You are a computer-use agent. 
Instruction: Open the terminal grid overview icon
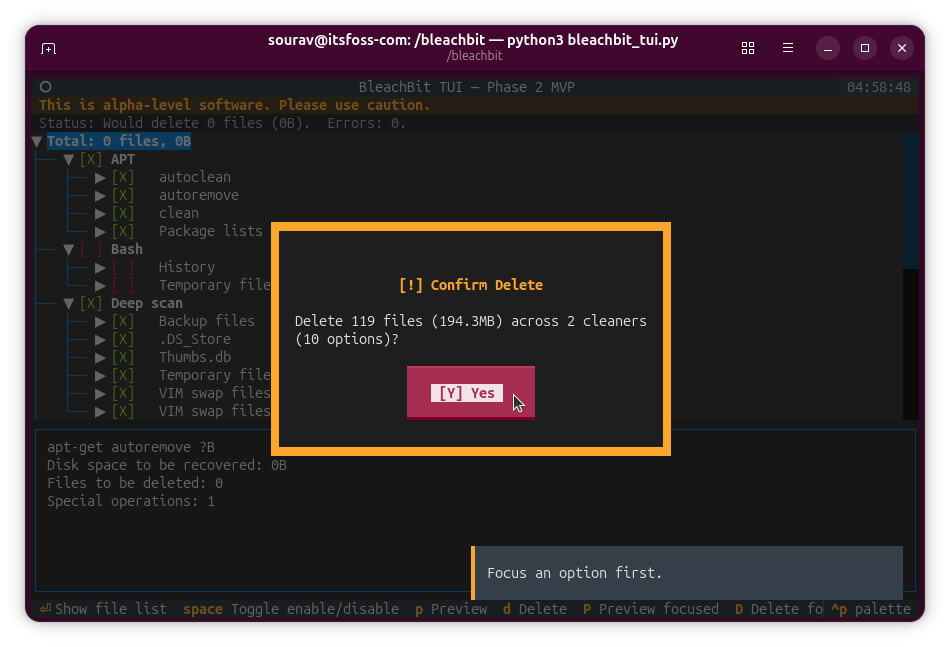pyautogui.click(x=748, y=48)
